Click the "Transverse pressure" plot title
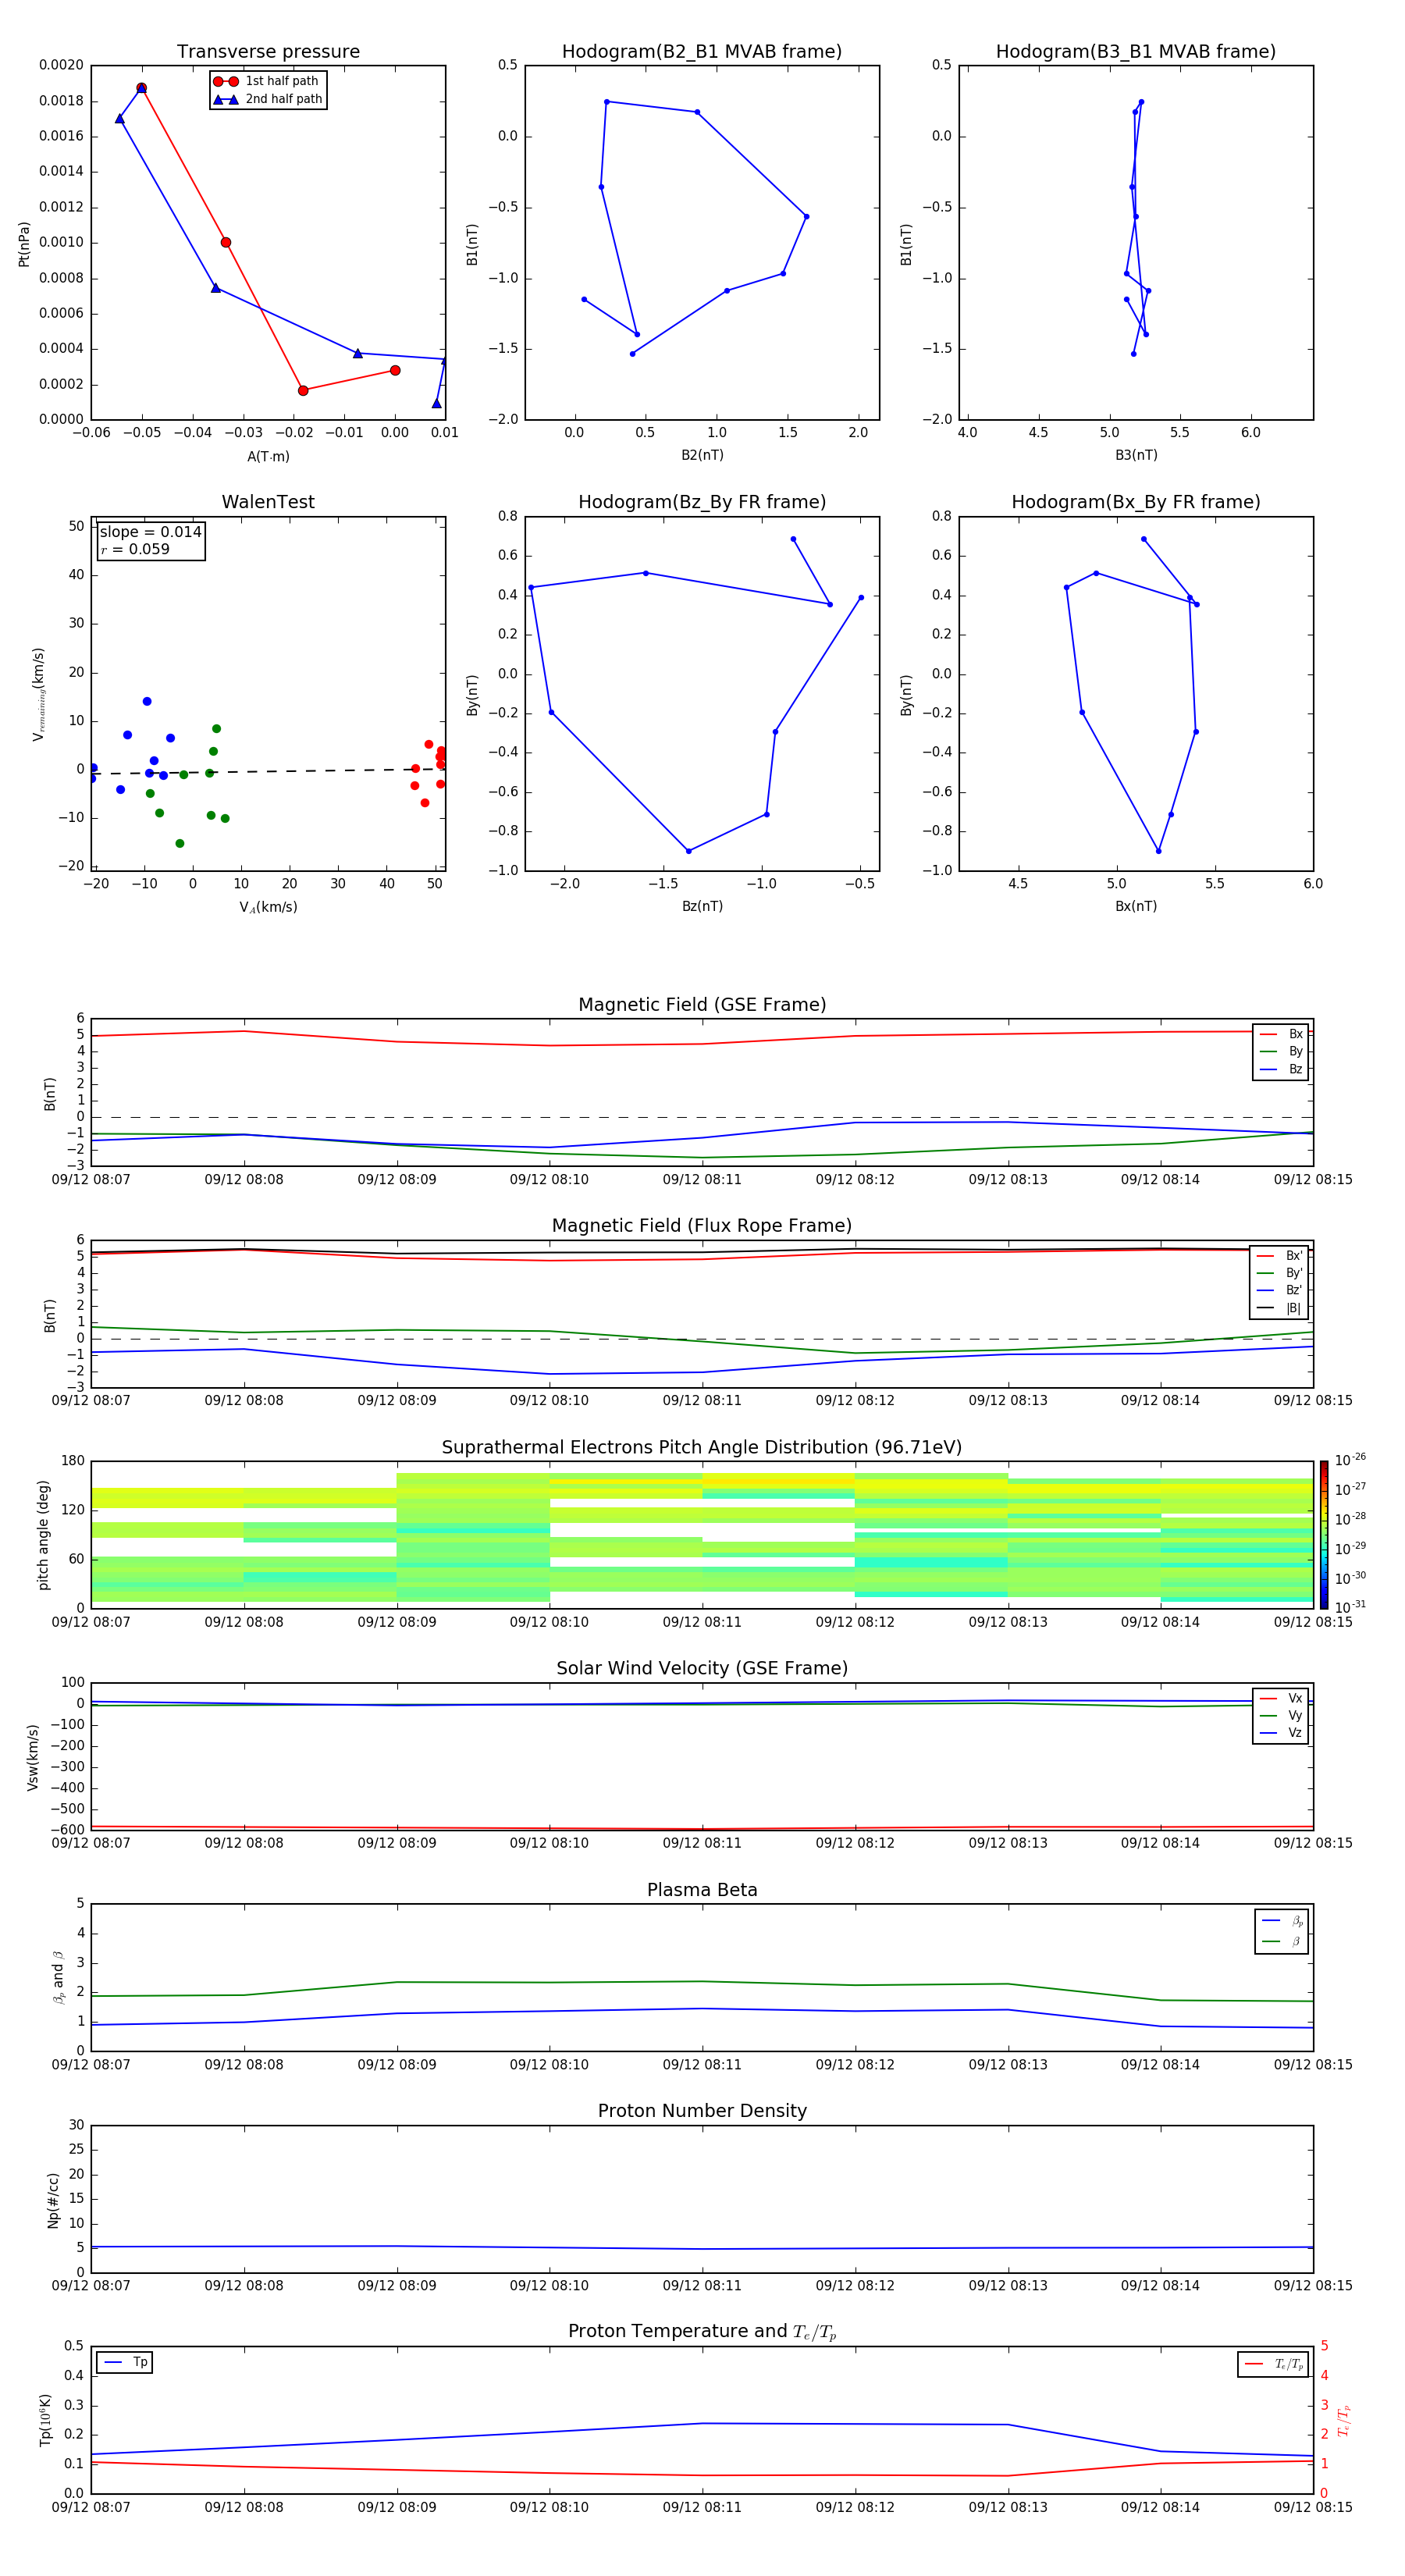Screen dimensions: 1405x2576 (x=268, y=52)
